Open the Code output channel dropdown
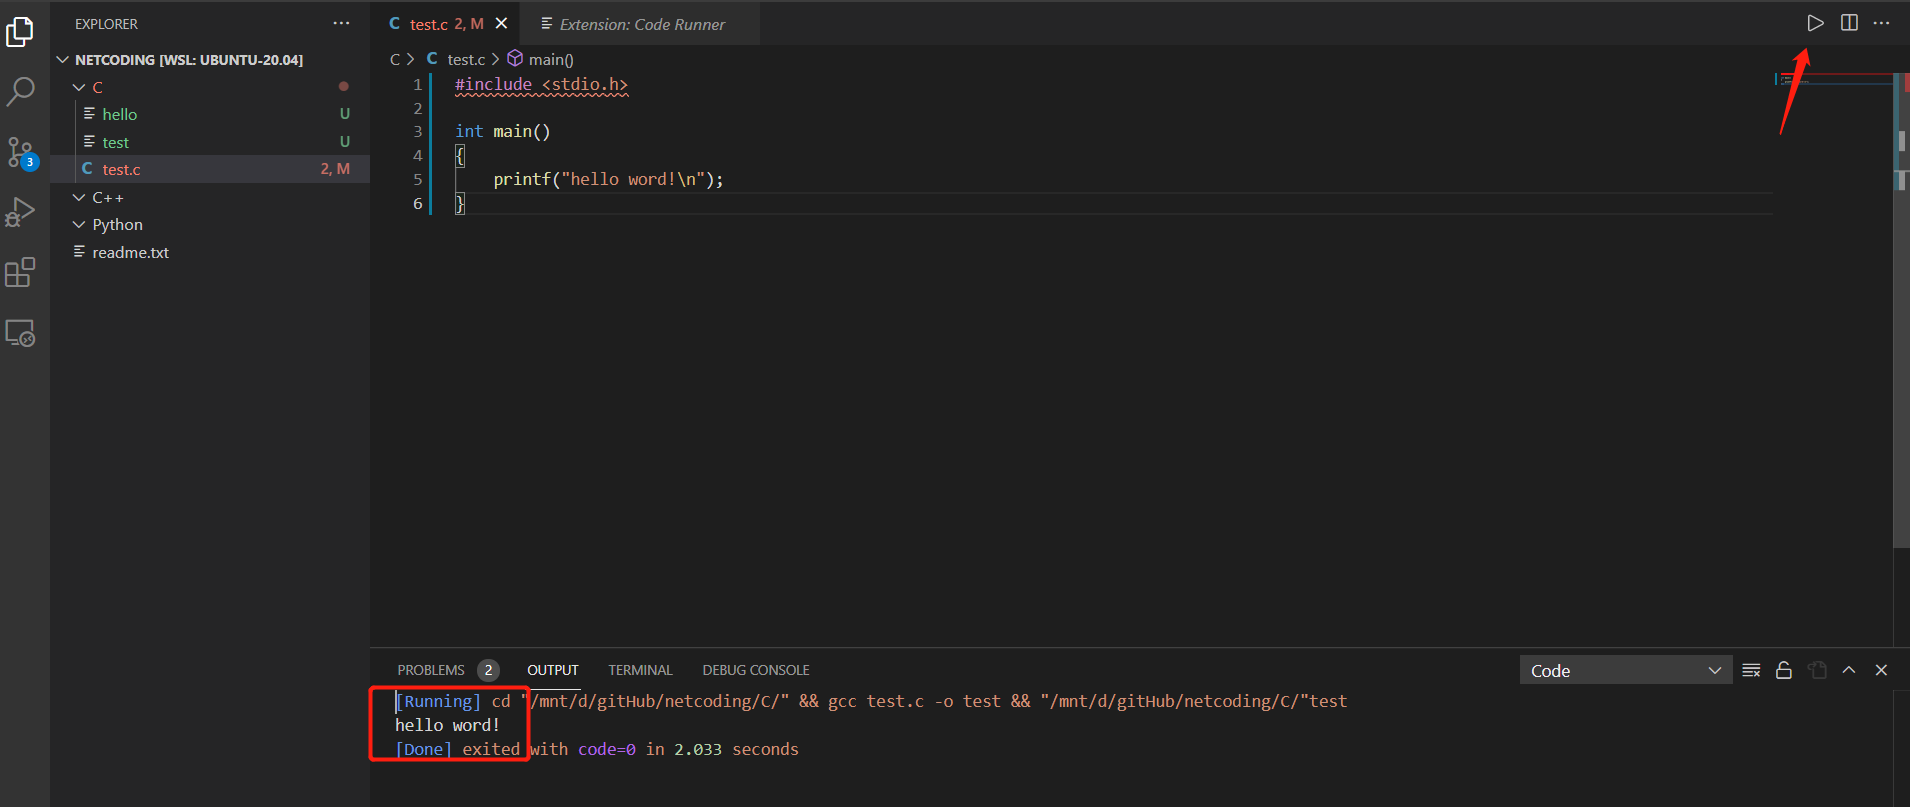This screenshot has height=807, width=1910. pyautogui.click(x=1625, y=670)
